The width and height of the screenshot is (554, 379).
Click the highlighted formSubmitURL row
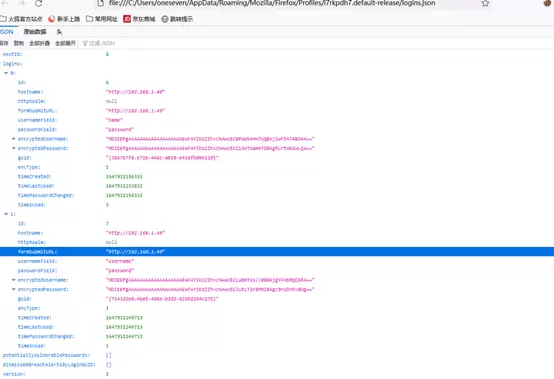point(277,251)
